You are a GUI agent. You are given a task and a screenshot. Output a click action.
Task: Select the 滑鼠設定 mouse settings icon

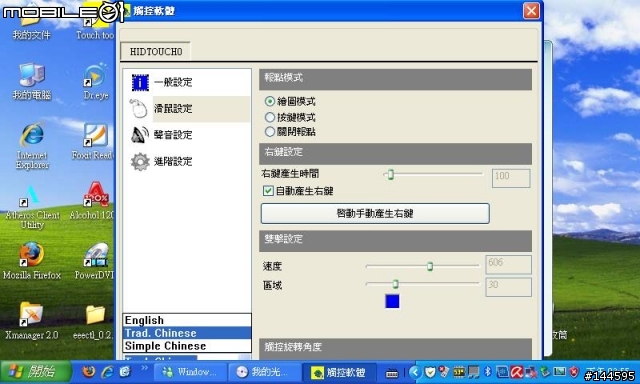[x=139, y=109]
